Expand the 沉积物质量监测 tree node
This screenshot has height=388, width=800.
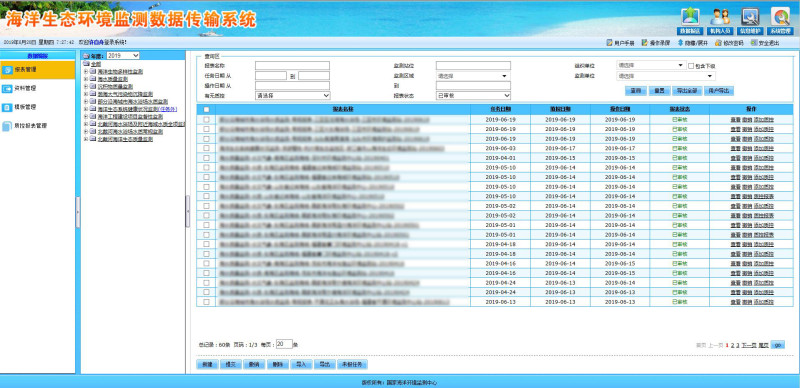[86, 87]
